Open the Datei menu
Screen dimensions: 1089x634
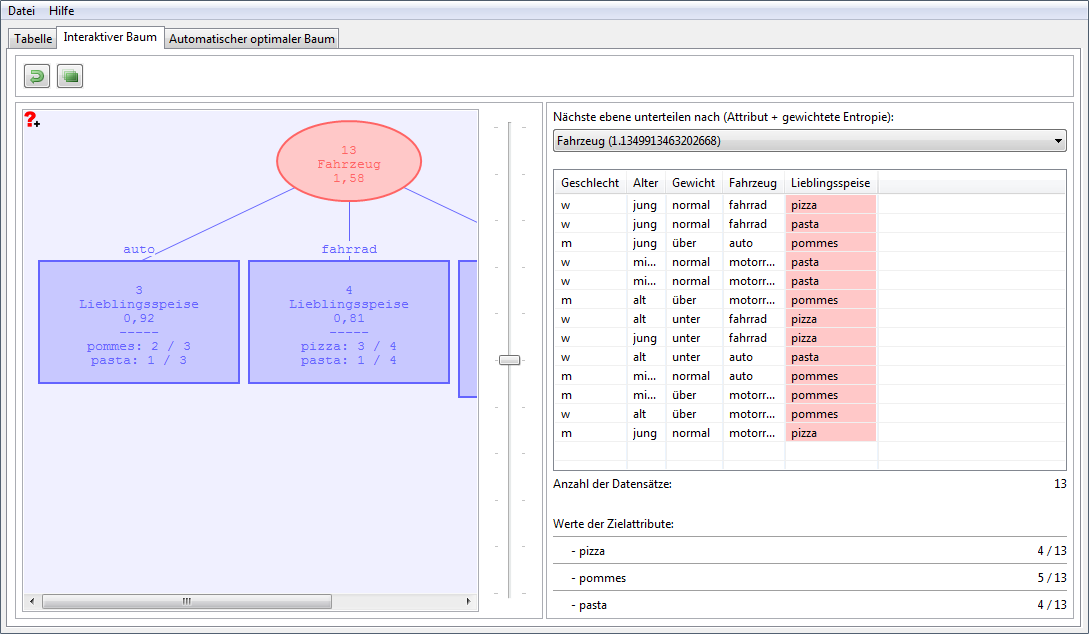tap(22, 10)
